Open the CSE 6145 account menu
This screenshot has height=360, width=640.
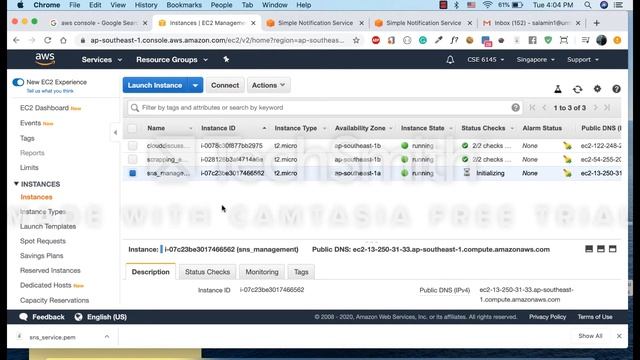coord(485,60)
